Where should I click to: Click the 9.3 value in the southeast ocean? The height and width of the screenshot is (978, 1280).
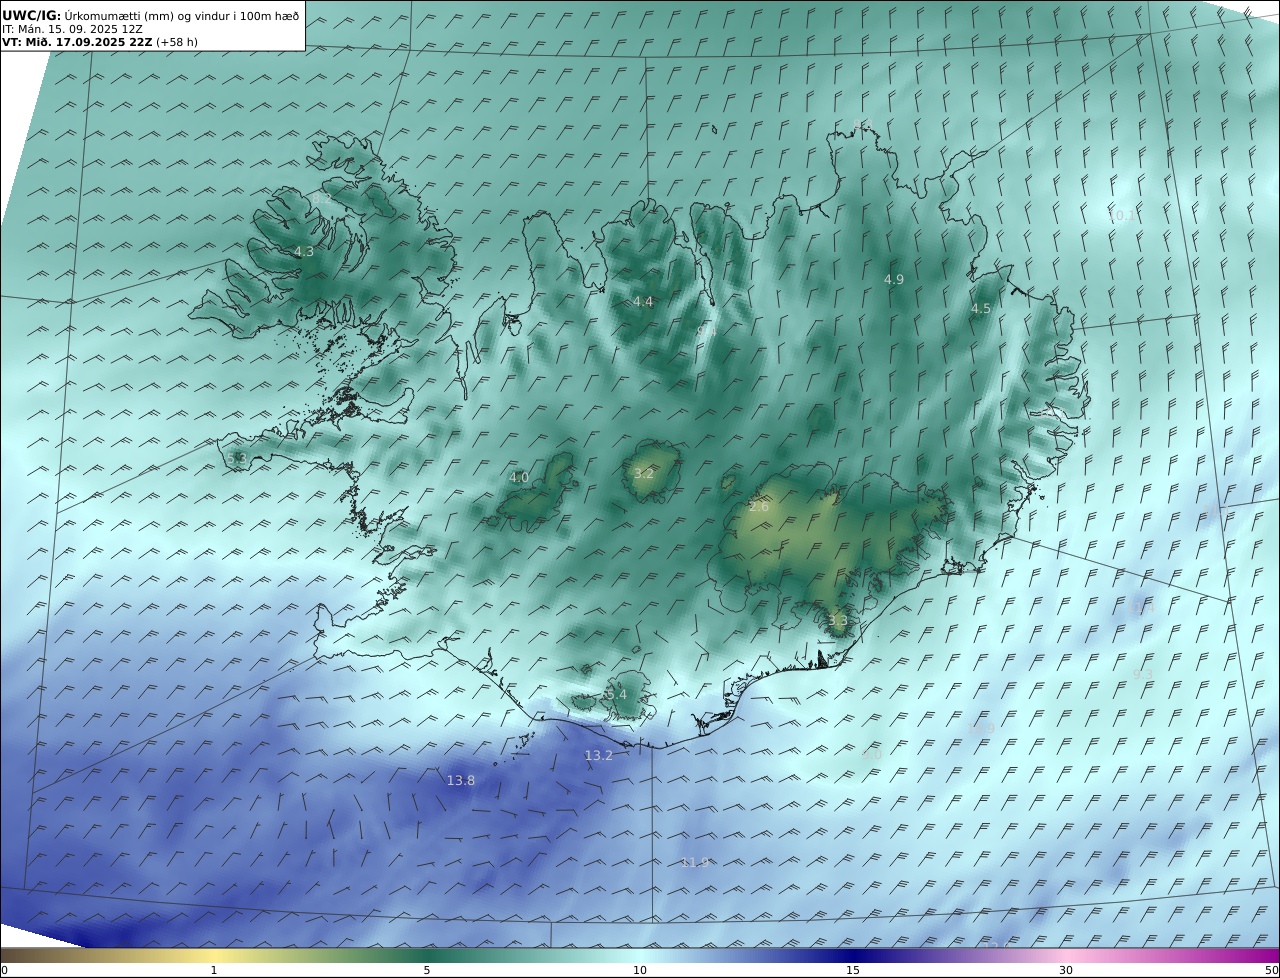pos(1142,674)
